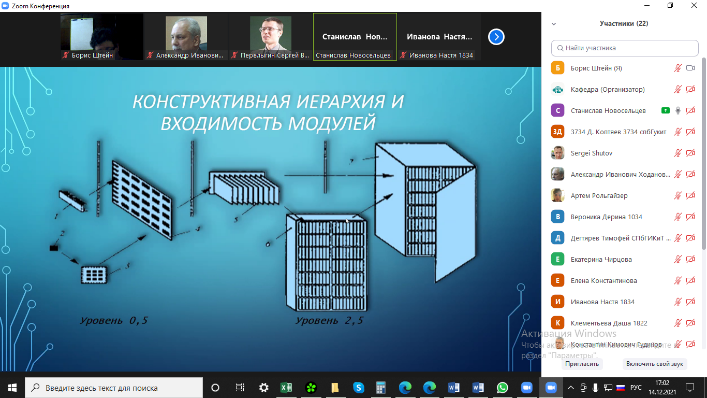The image size is (707, 398).
Task: Select Иванова Настя 1834 participant tile
Action: click(439, 37)
